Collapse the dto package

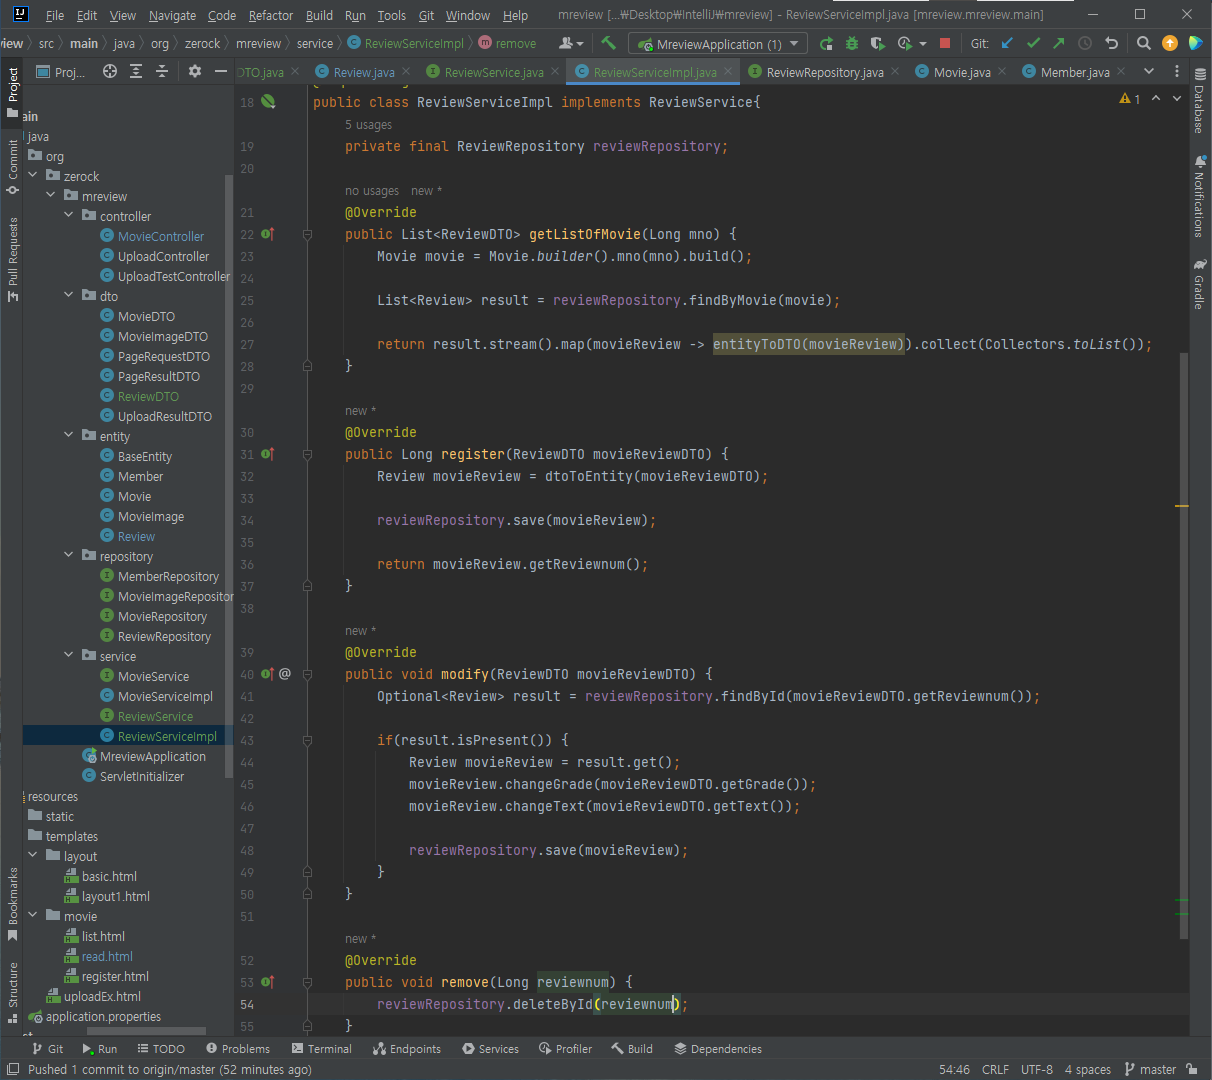69,296
